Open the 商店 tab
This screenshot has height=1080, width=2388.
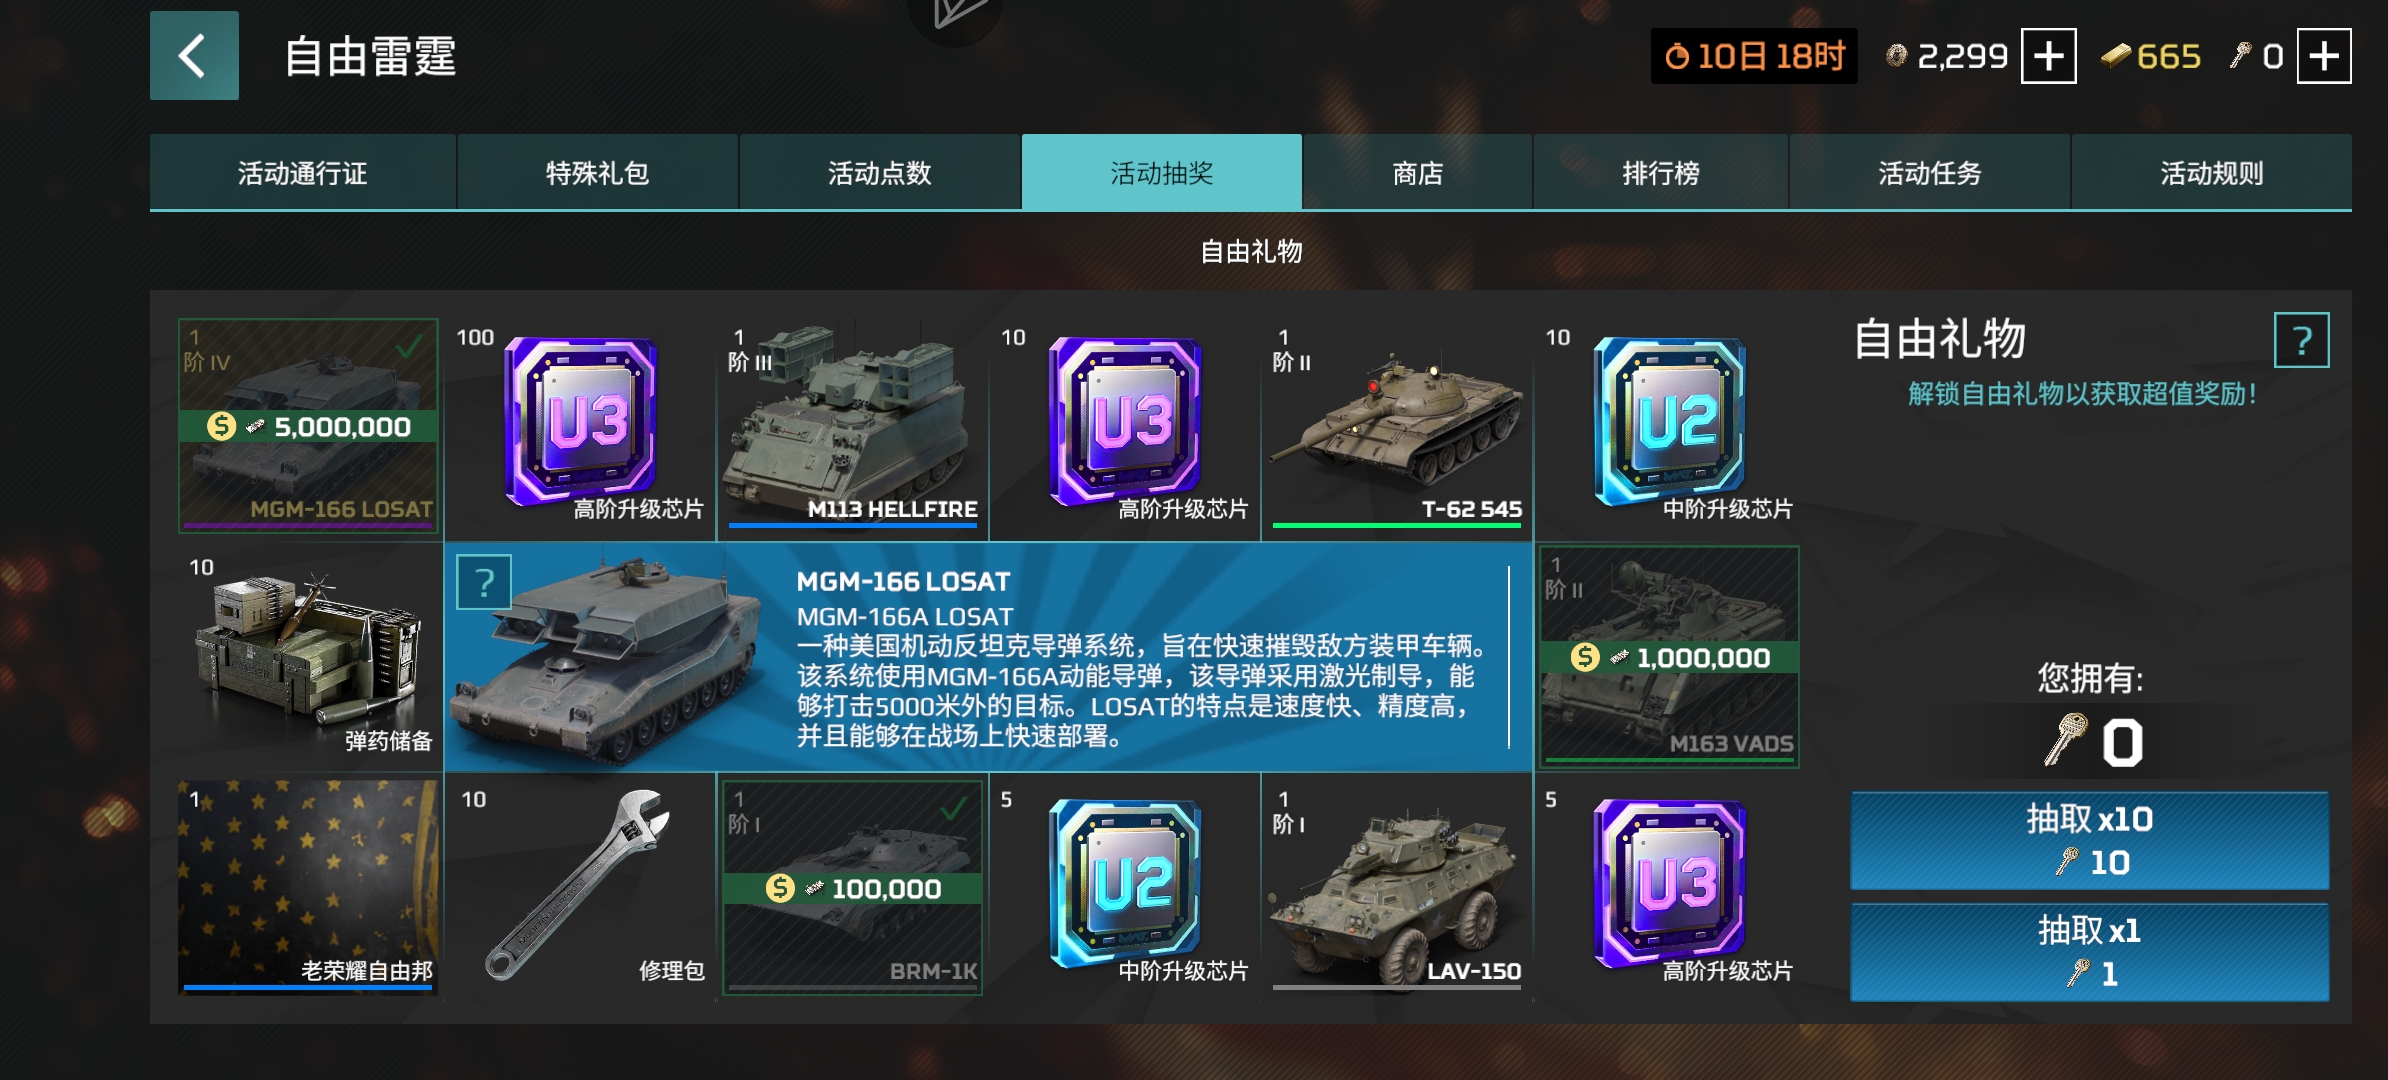click(x=1417, y=173)
